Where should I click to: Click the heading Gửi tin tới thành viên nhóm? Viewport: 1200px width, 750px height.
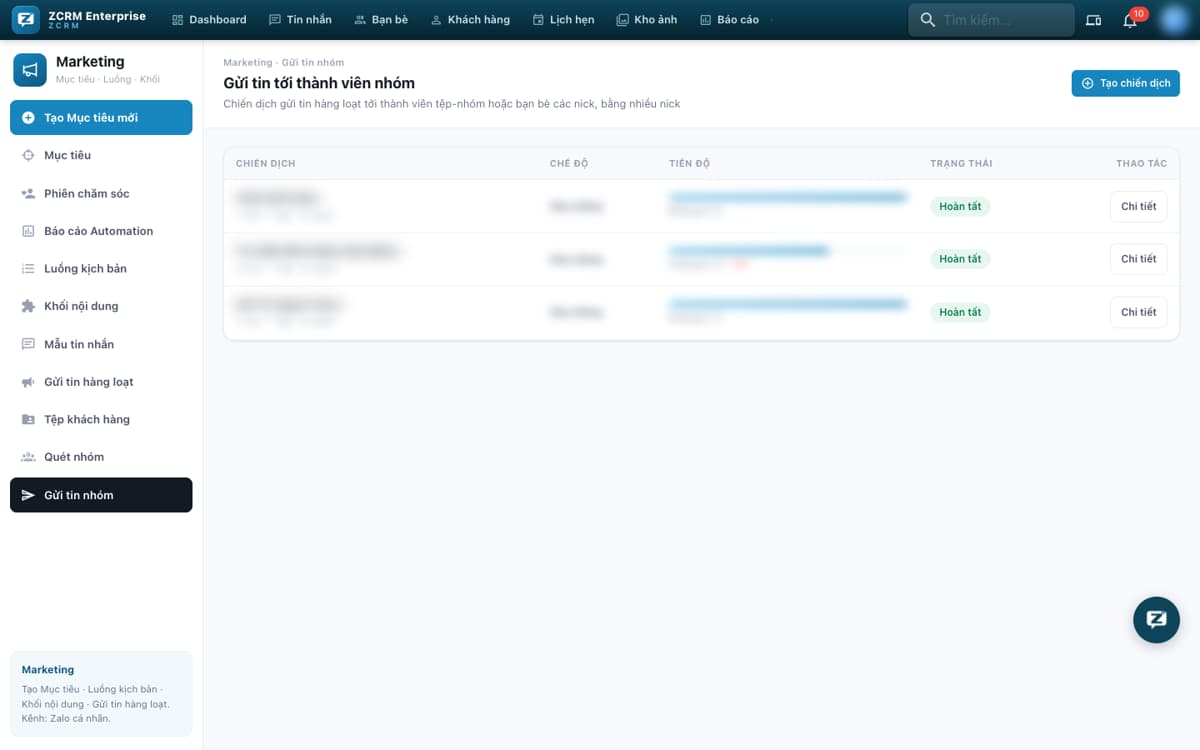[319, 83]
